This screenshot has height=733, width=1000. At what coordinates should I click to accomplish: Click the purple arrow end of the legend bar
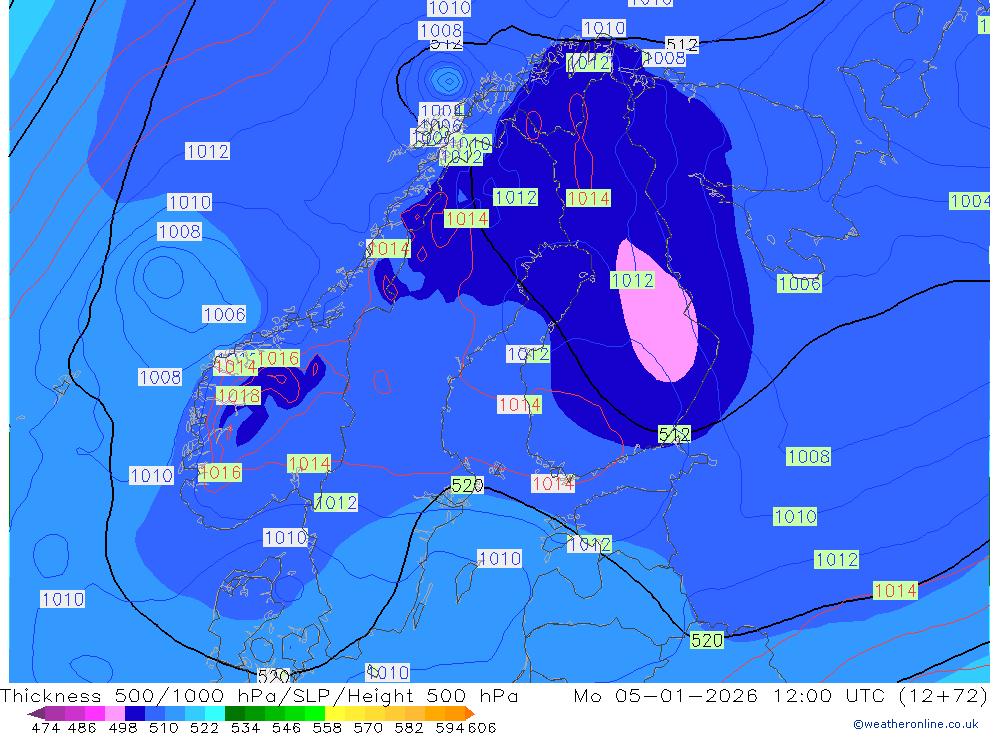(x=36, y=713)
